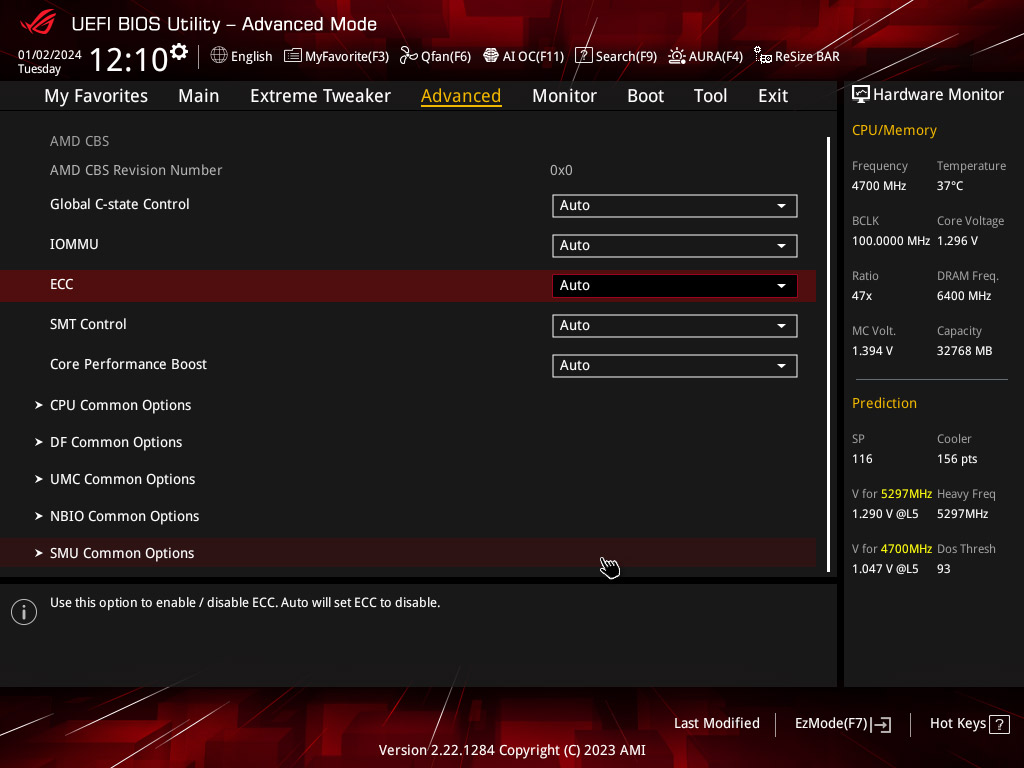Select the IOMMU label
Image resolution: width=1024 pixels, height=768 pixels.
[x=74, y=244]
